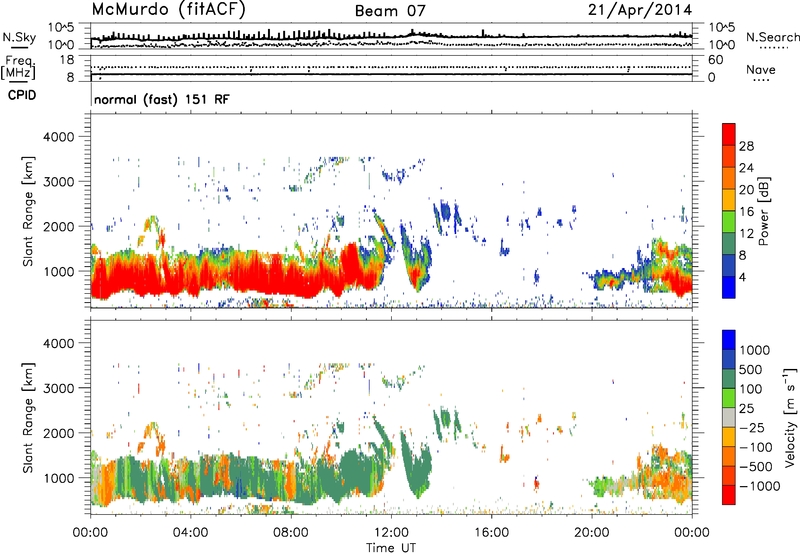Click the 04:00 time axis tick label

(190, 533)
